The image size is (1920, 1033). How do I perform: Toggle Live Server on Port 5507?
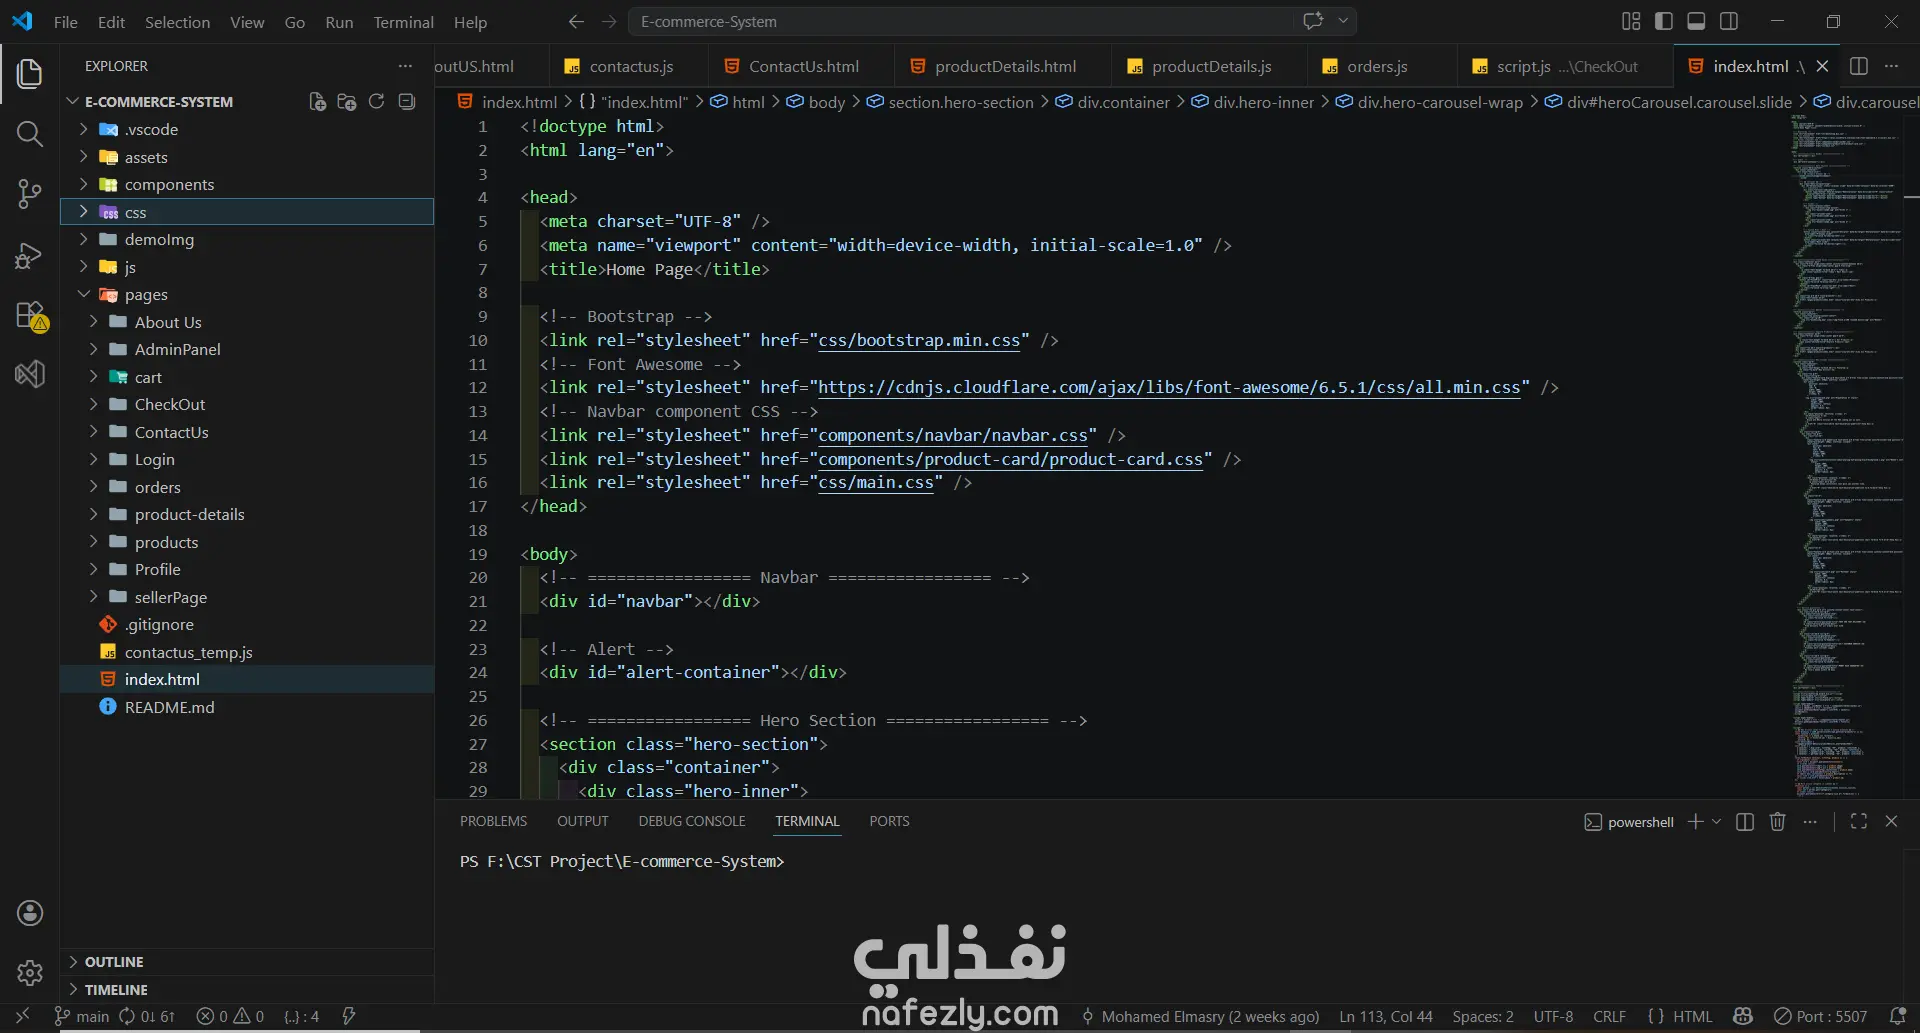coord(1820,1017)
